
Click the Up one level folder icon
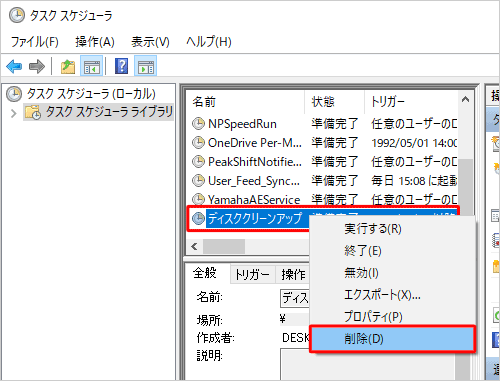(68, 67)
